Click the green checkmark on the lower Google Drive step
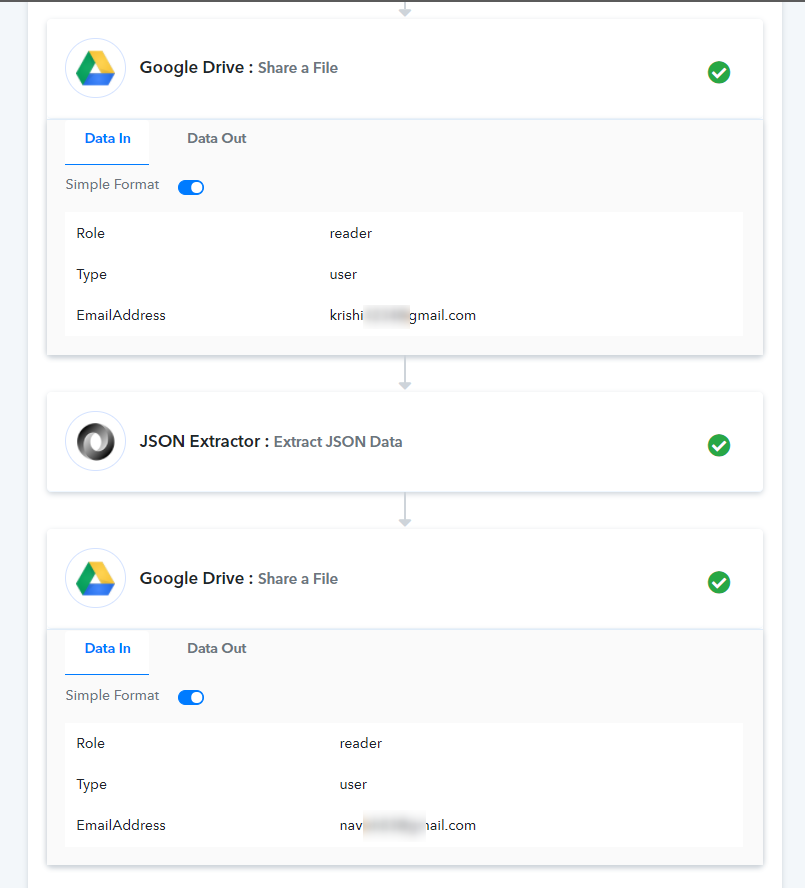The height and width of the screenshot is (888, 805). 718,582
